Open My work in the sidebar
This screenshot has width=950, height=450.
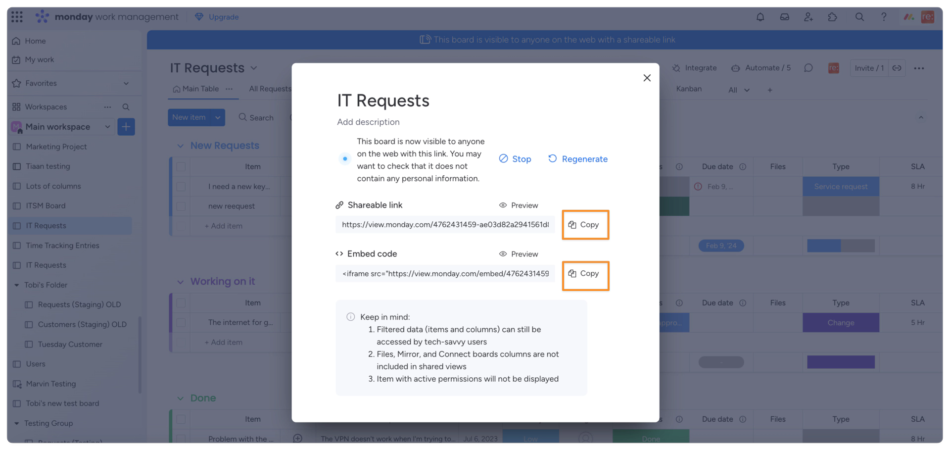pyautogui.click(x=33, y=59)
